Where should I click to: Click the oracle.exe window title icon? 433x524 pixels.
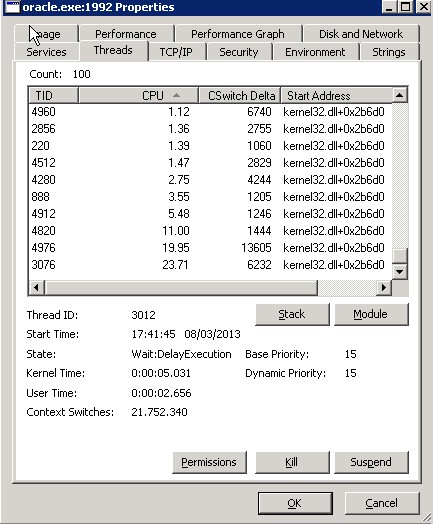tap(12, 7)
